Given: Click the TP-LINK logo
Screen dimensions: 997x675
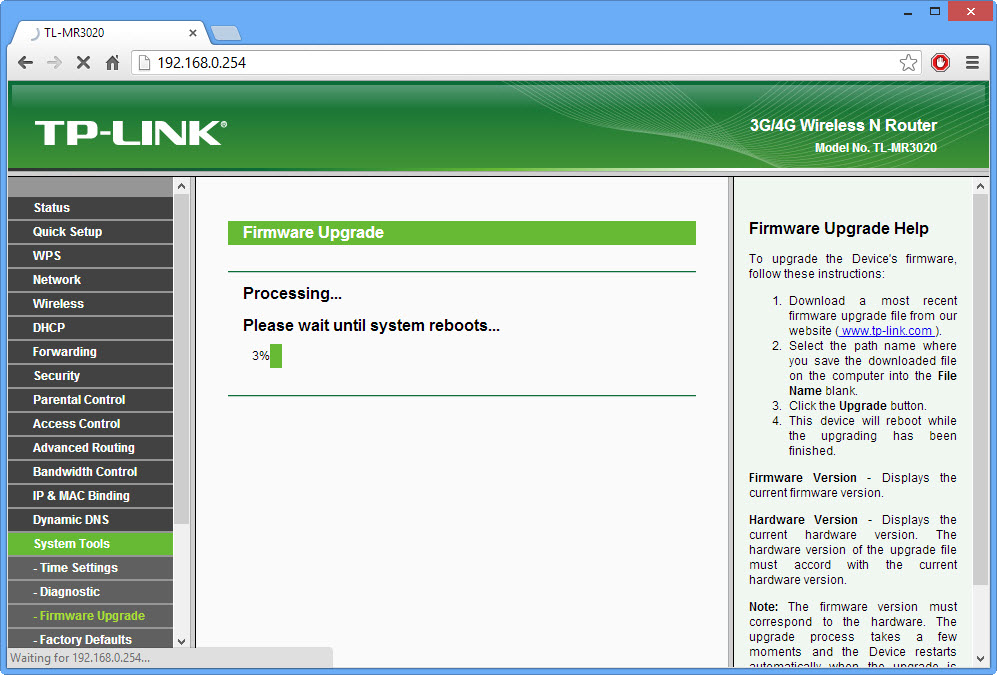Looking at the screenshot, I should 130,133.
